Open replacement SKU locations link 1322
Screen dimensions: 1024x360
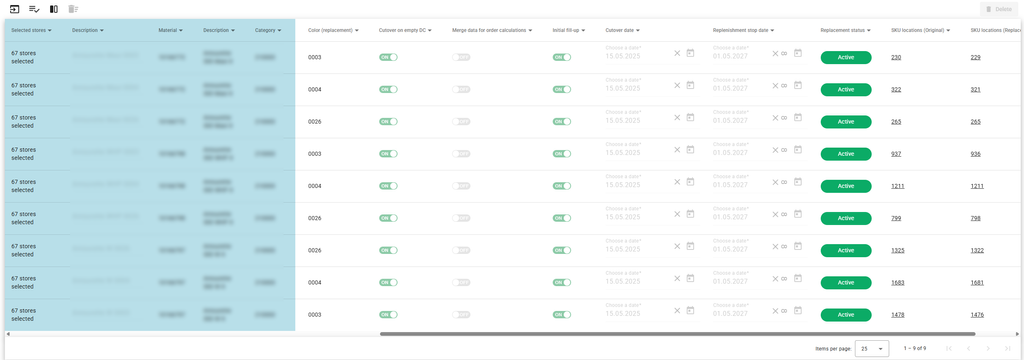[978, 250]
